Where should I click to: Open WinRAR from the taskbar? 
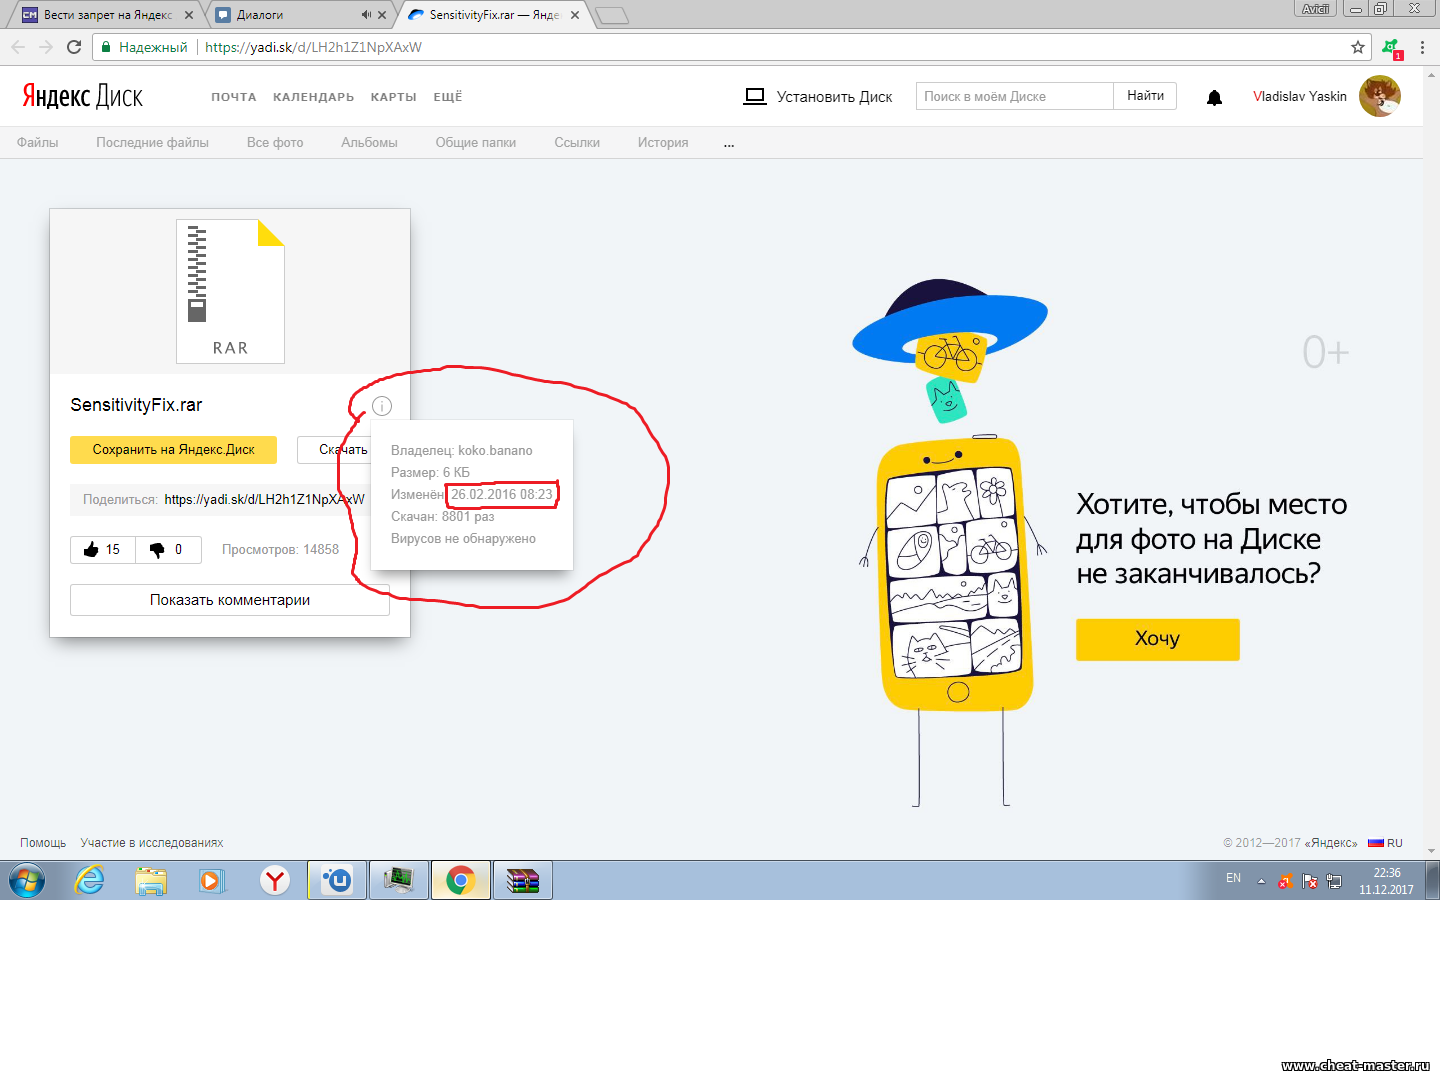point(522,881)
